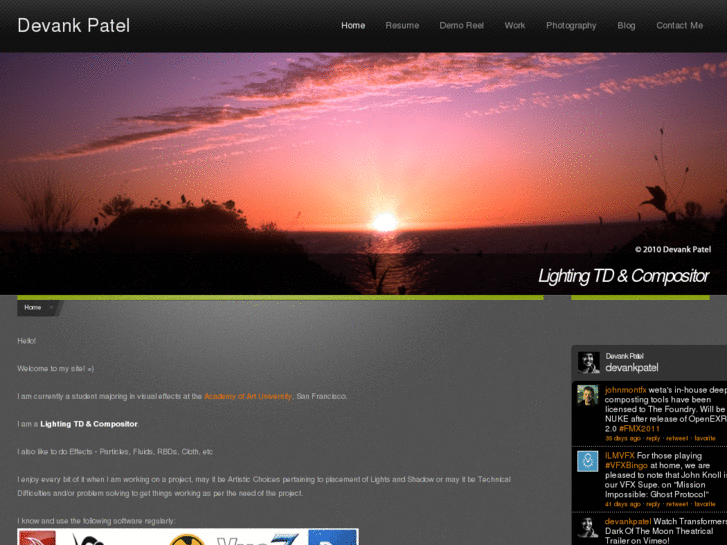
Task: Click the sunset banner image
Action: point(364,173)
